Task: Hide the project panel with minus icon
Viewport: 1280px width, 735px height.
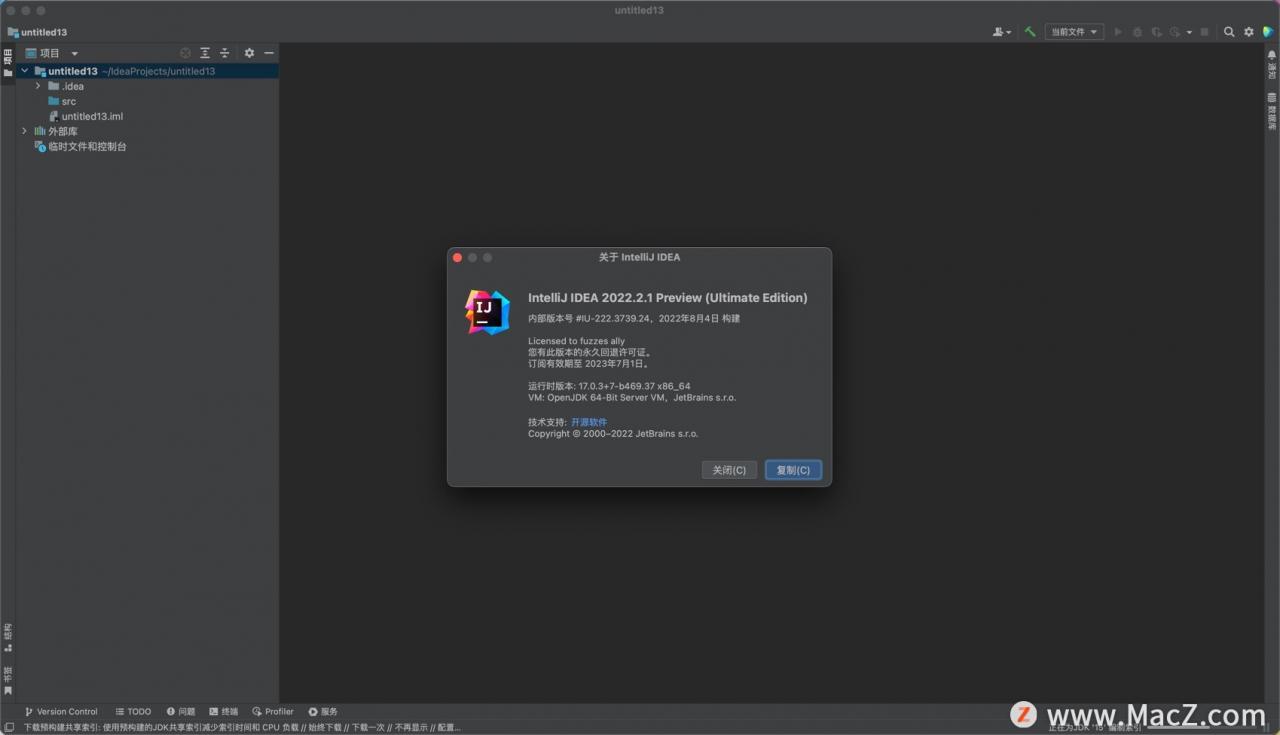Action: click(268, 53)
